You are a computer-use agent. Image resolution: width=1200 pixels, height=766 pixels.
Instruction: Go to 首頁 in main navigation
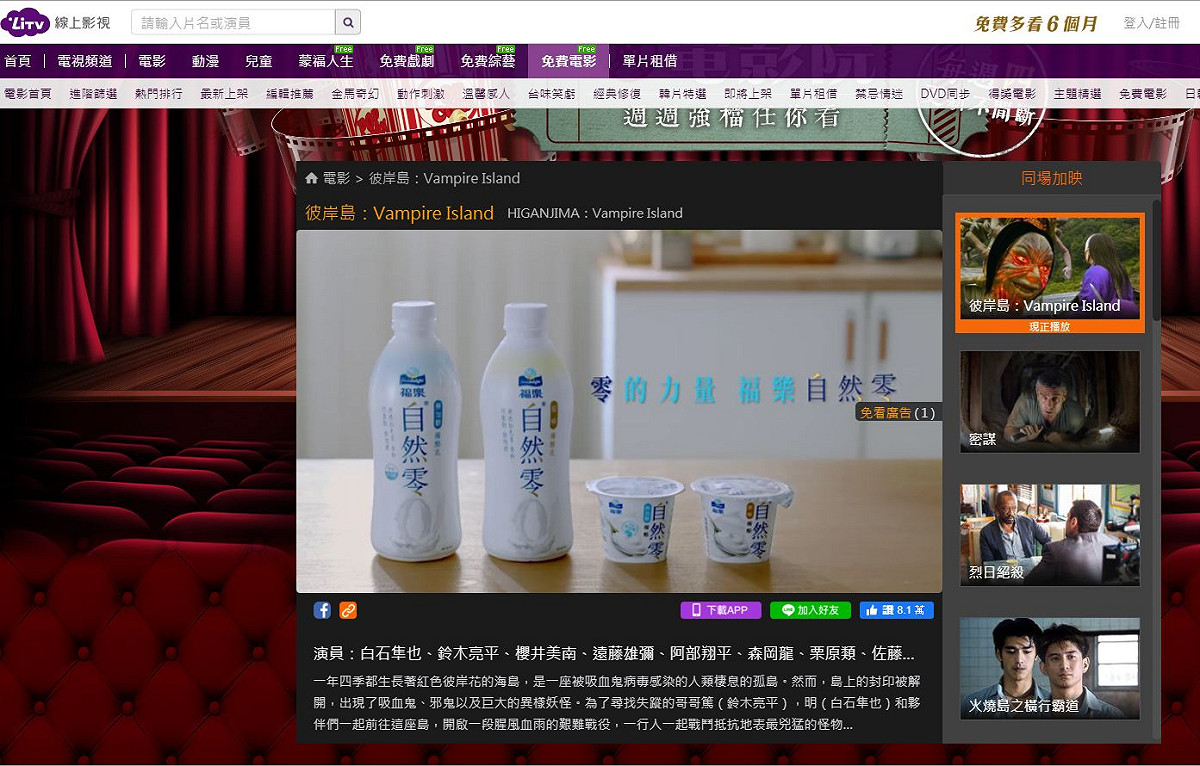(x=18, y=61)
